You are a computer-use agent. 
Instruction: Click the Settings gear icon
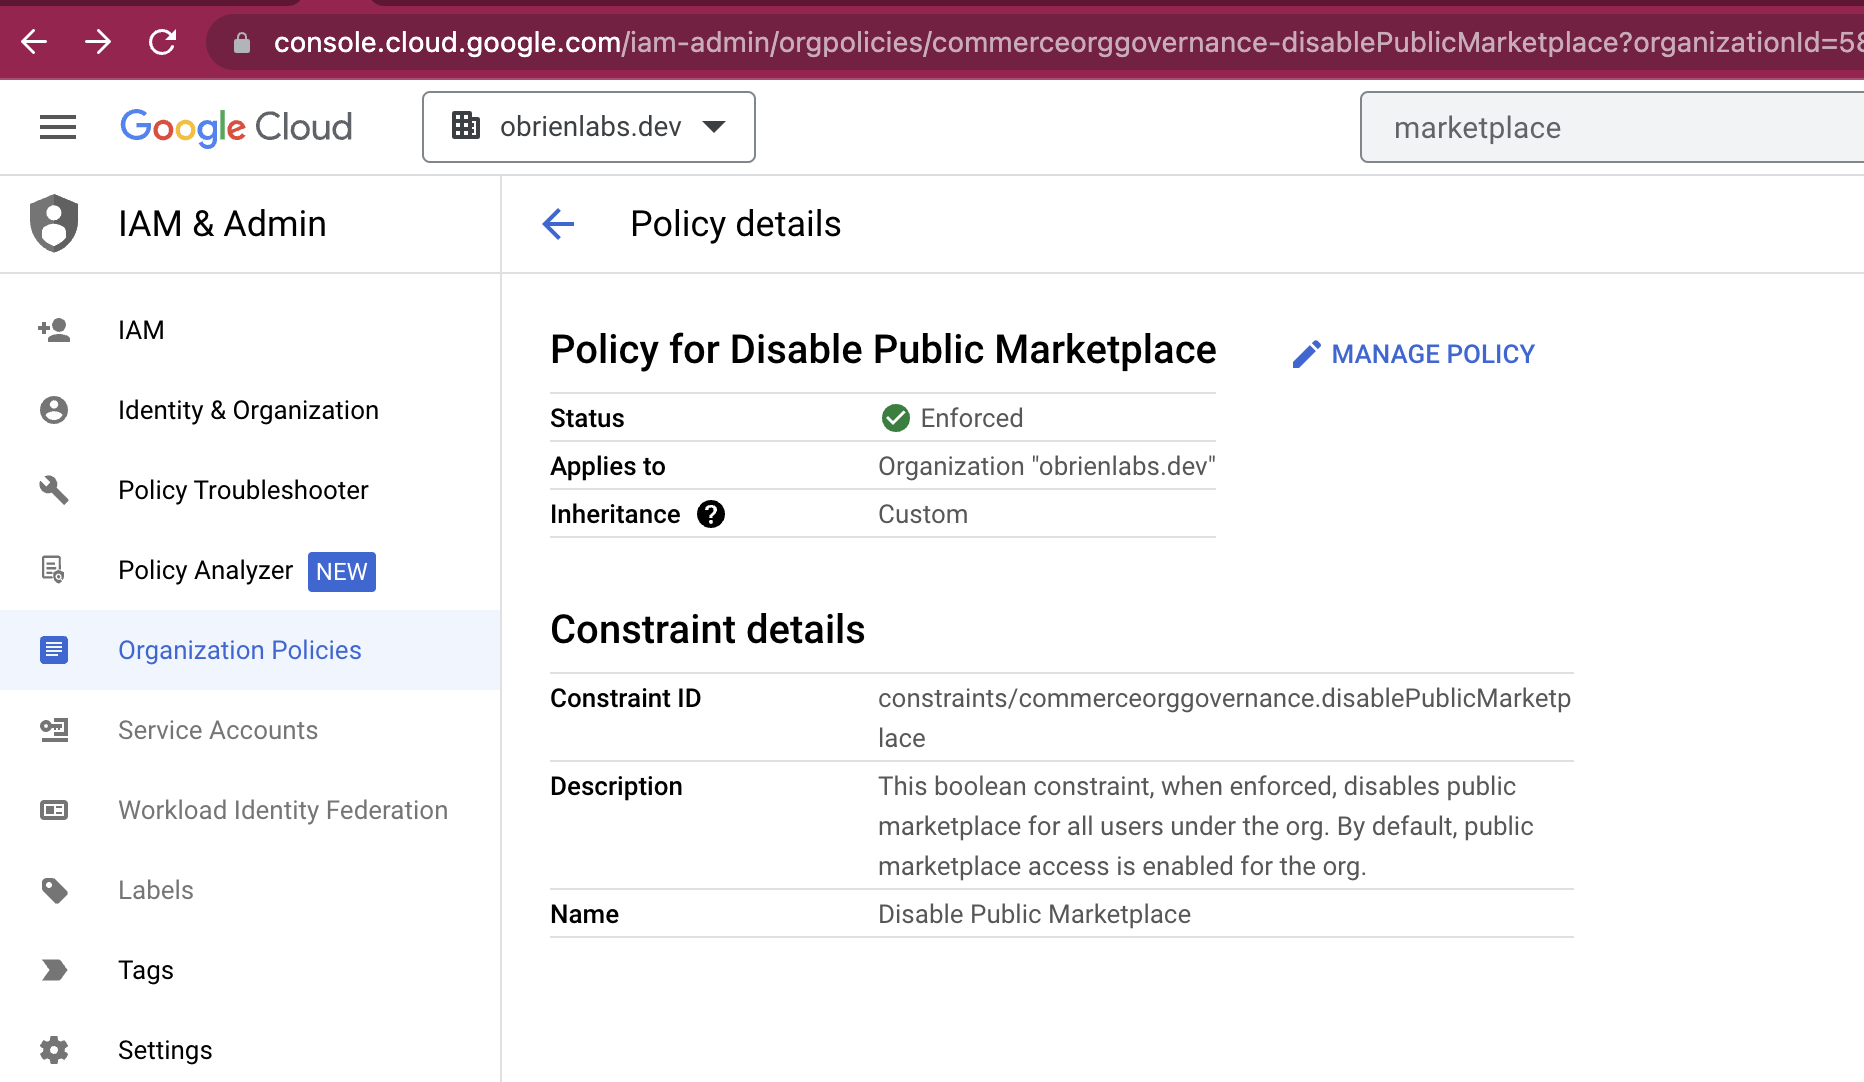click(x=53, y=1050)
